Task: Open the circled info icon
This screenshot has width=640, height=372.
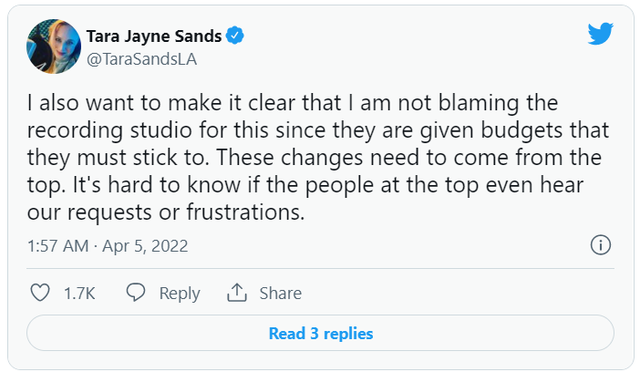Action: [600, 245]
